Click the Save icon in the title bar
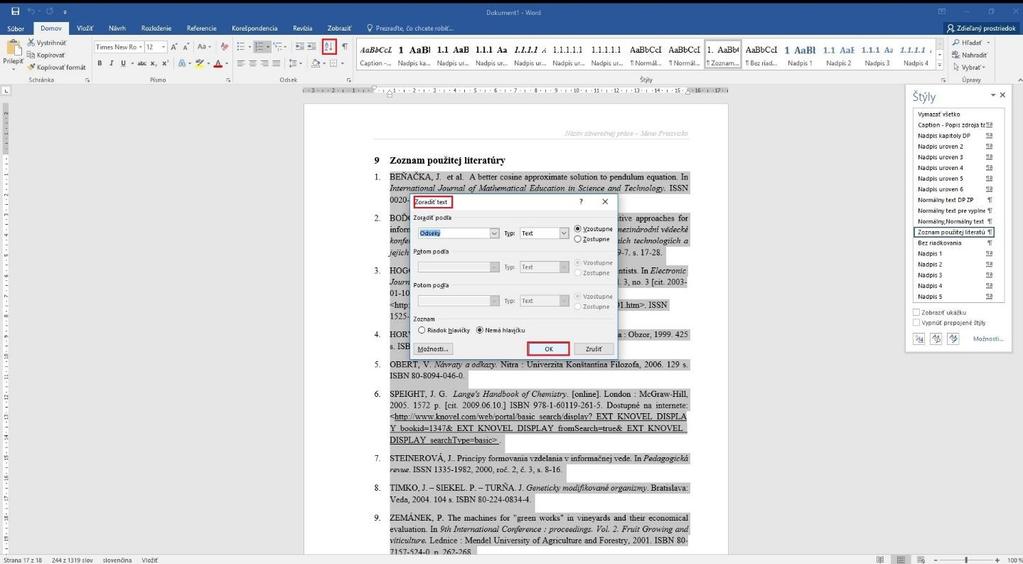This screenshot has width=1023, height=564. 15,12
